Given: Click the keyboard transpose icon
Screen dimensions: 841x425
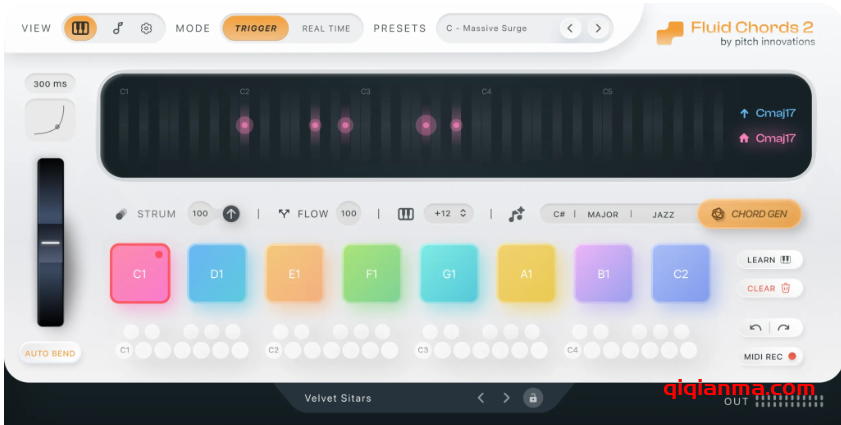Looking at the screenshot, I should coord(405,214).
